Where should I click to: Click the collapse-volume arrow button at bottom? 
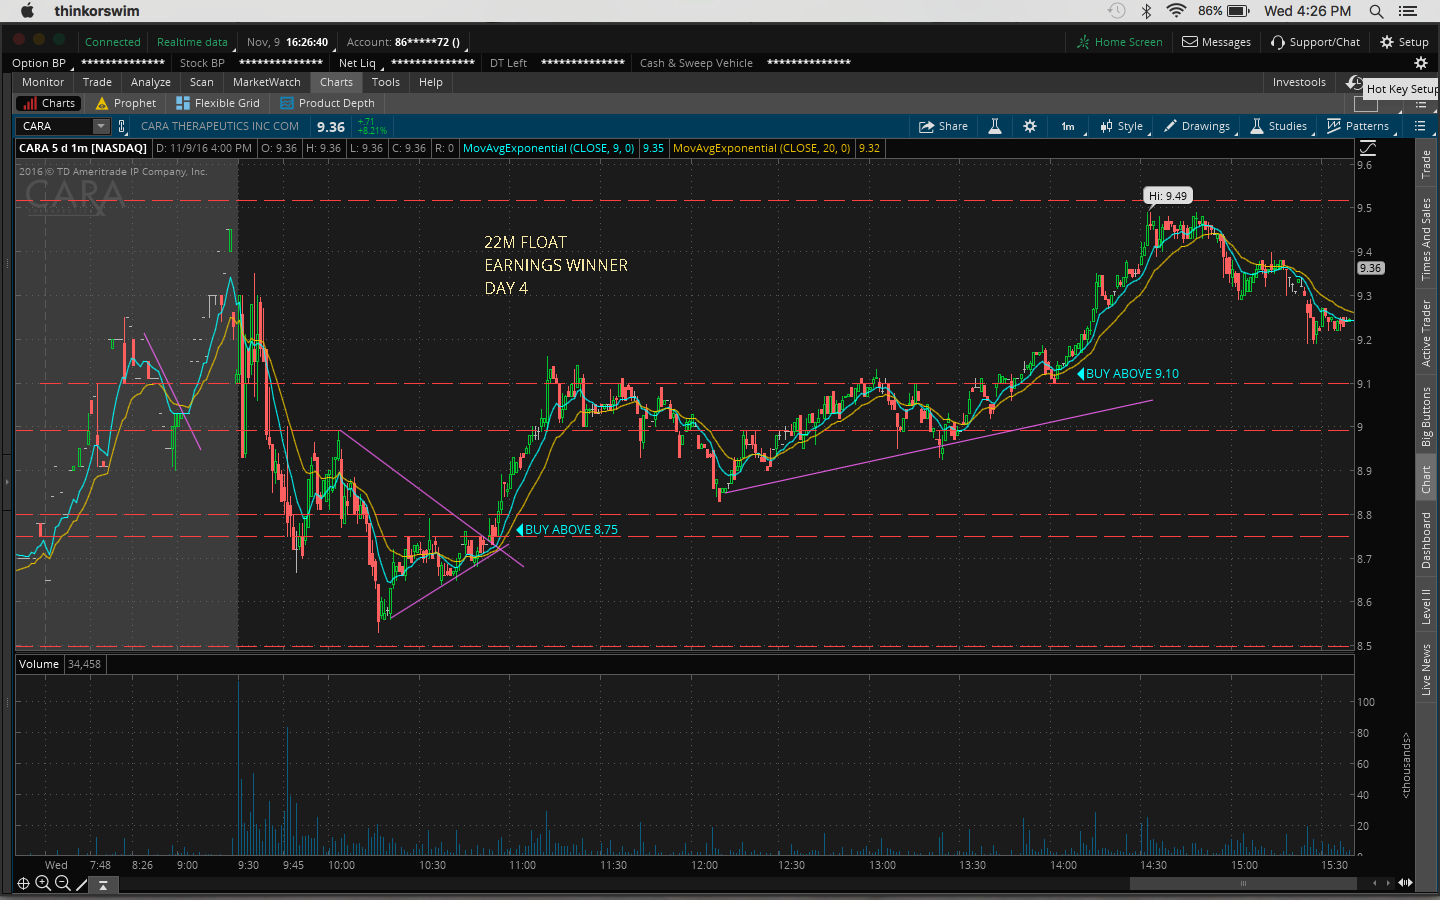click(x=103, y=884)
